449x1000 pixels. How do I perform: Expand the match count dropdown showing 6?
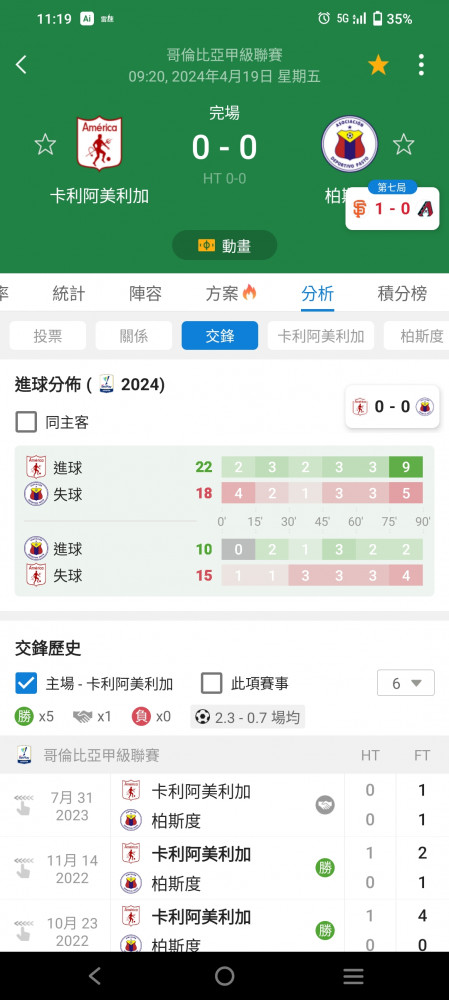click(x=406, y=683)
